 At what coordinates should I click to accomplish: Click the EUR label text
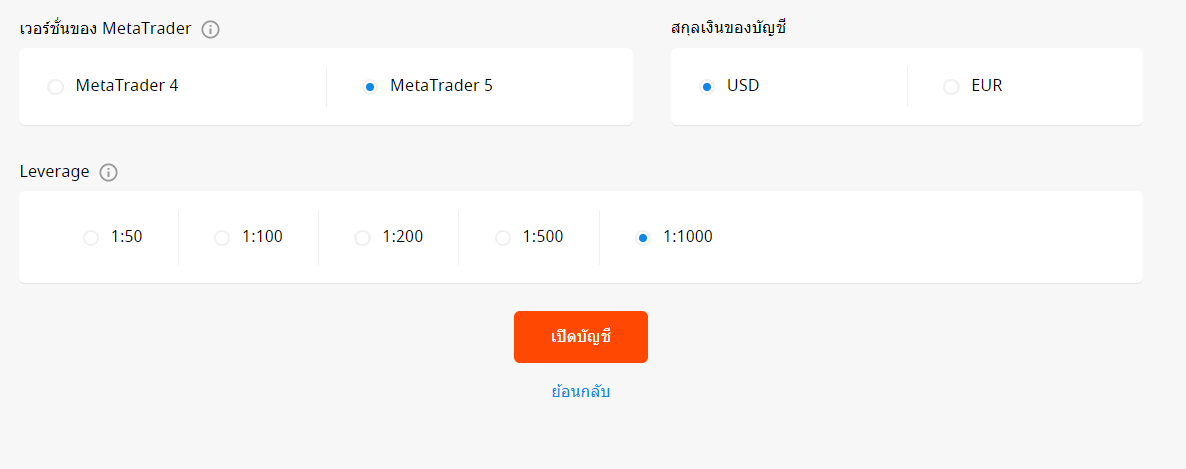click(x=987, y=85)
